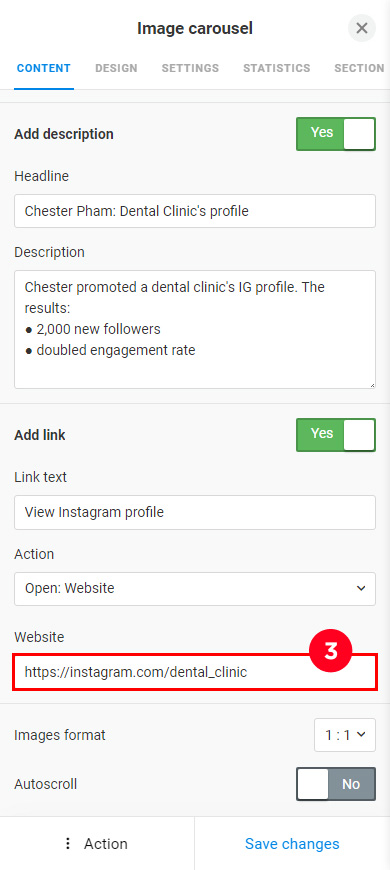Viewport: 390px width, 870px height.
Task: Switch to the DESIGN tab
Action: click(x=116, y=68)
